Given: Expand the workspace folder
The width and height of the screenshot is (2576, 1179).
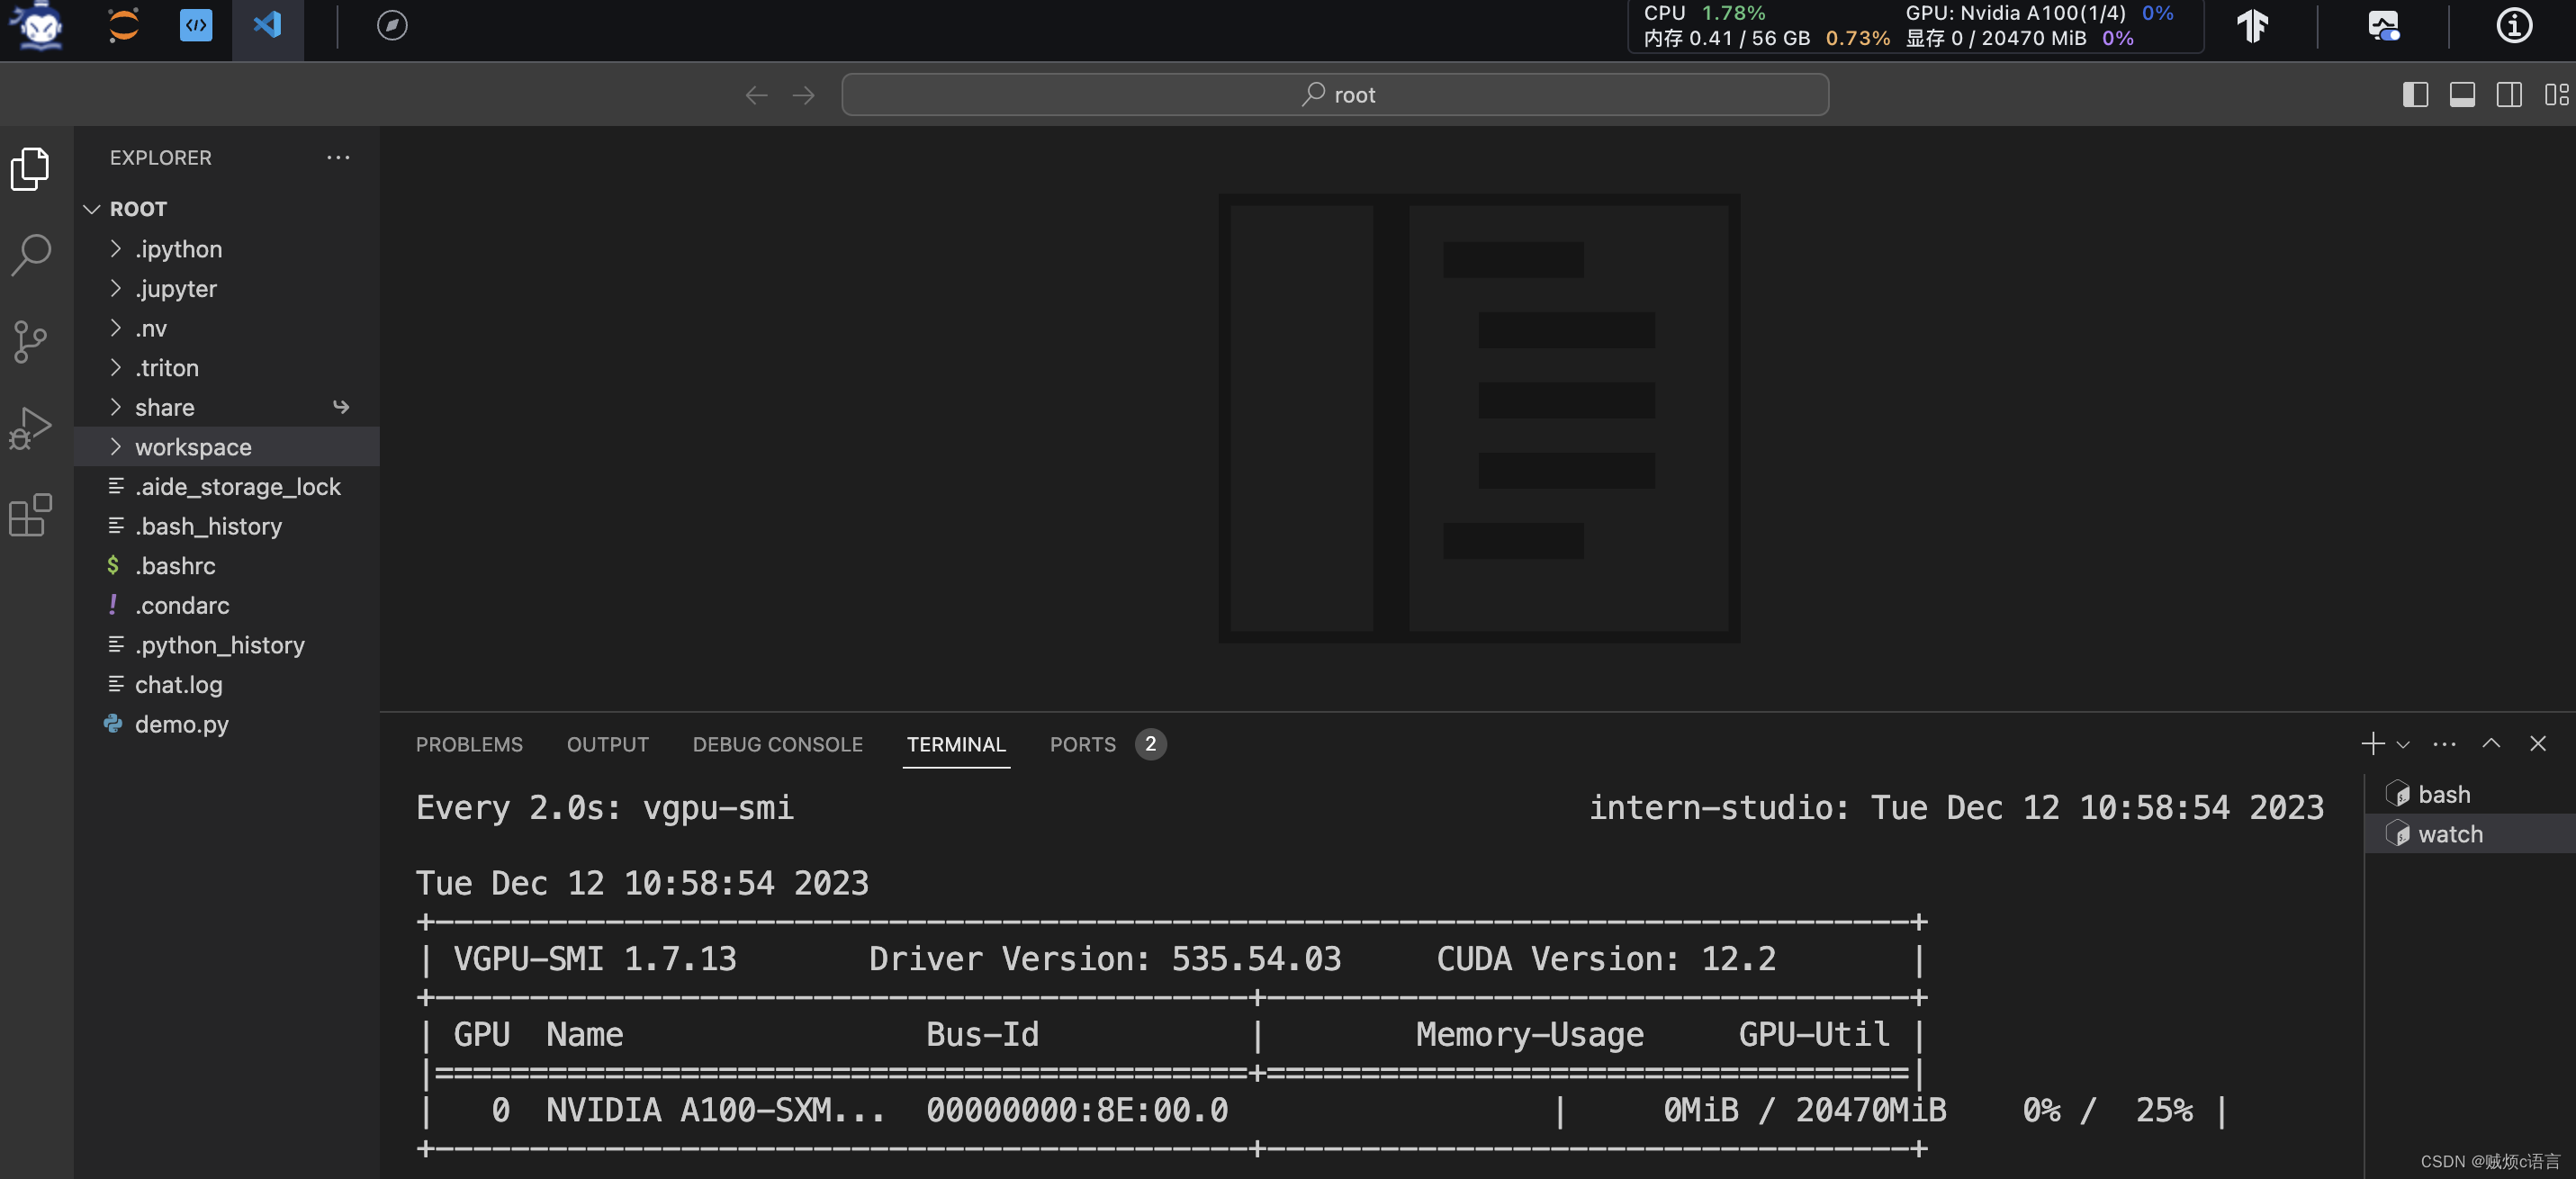Looking at the screenshot, I should [193, 447].
